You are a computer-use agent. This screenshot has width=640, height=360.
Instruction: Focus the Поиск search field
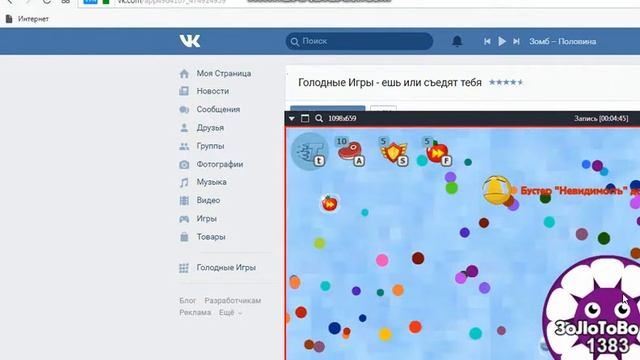(x=359, y=41)
